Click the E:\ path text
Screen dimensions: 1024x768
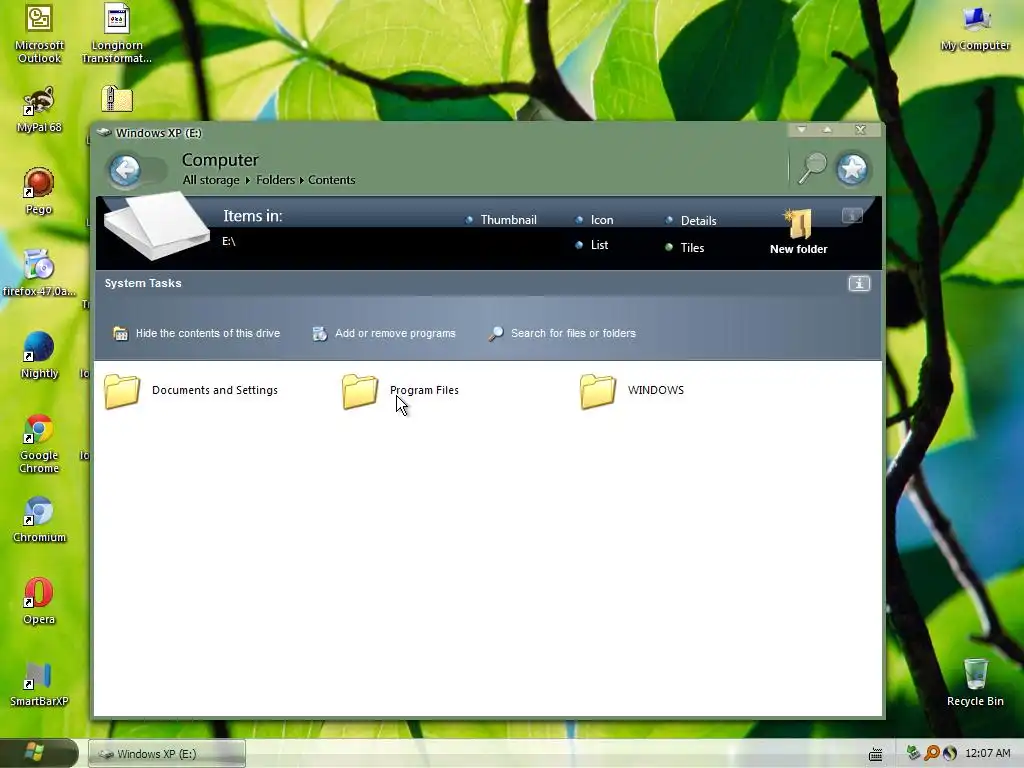[229, 242]
